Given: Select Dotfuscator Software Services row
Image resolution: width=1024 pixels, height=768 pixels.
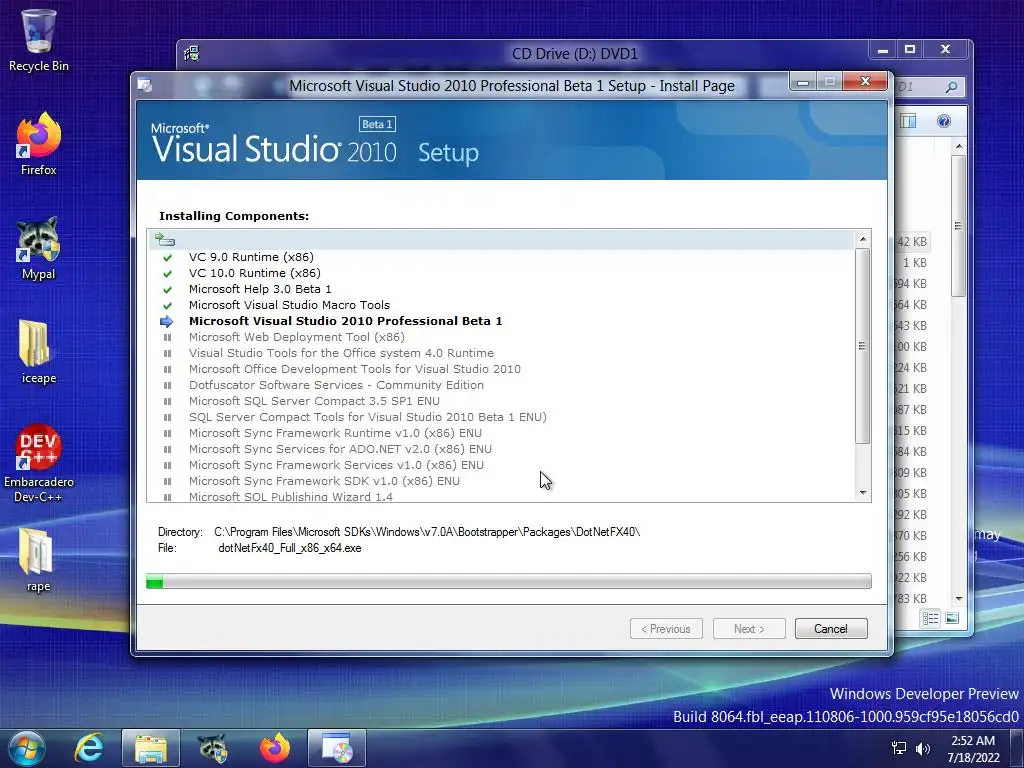Looking at the screenshot, I should pyautogui.click(x=501, y=385).
